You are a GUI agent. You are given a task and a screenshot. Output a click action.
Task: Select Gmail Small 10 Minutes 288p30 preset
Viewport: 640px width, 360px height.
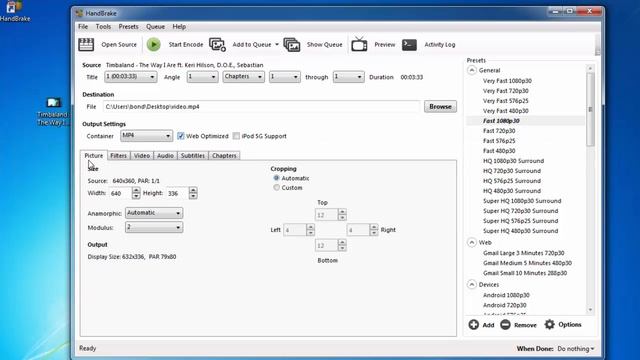525,273
